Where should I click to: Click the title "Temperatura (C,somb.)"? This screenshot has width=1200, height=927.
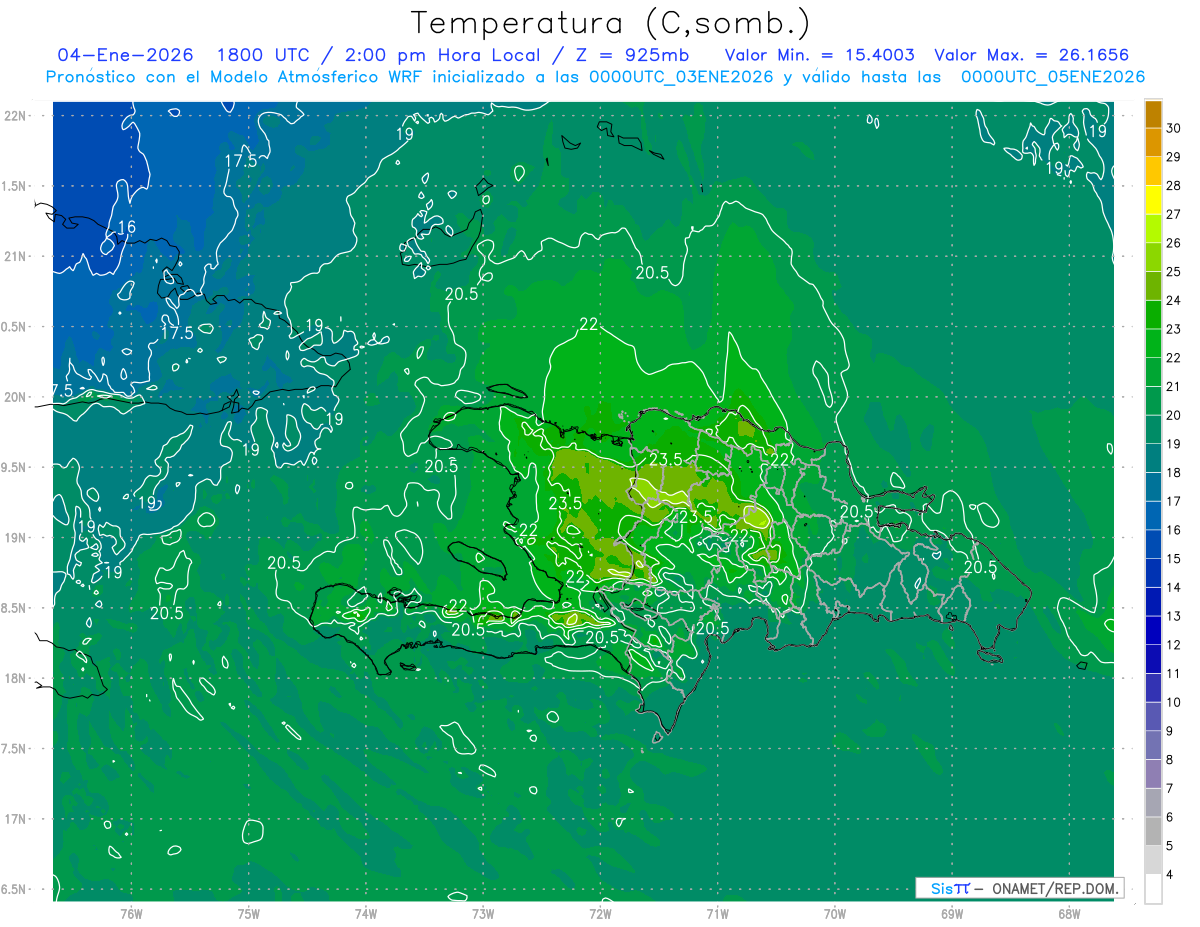tap(611, 23)
